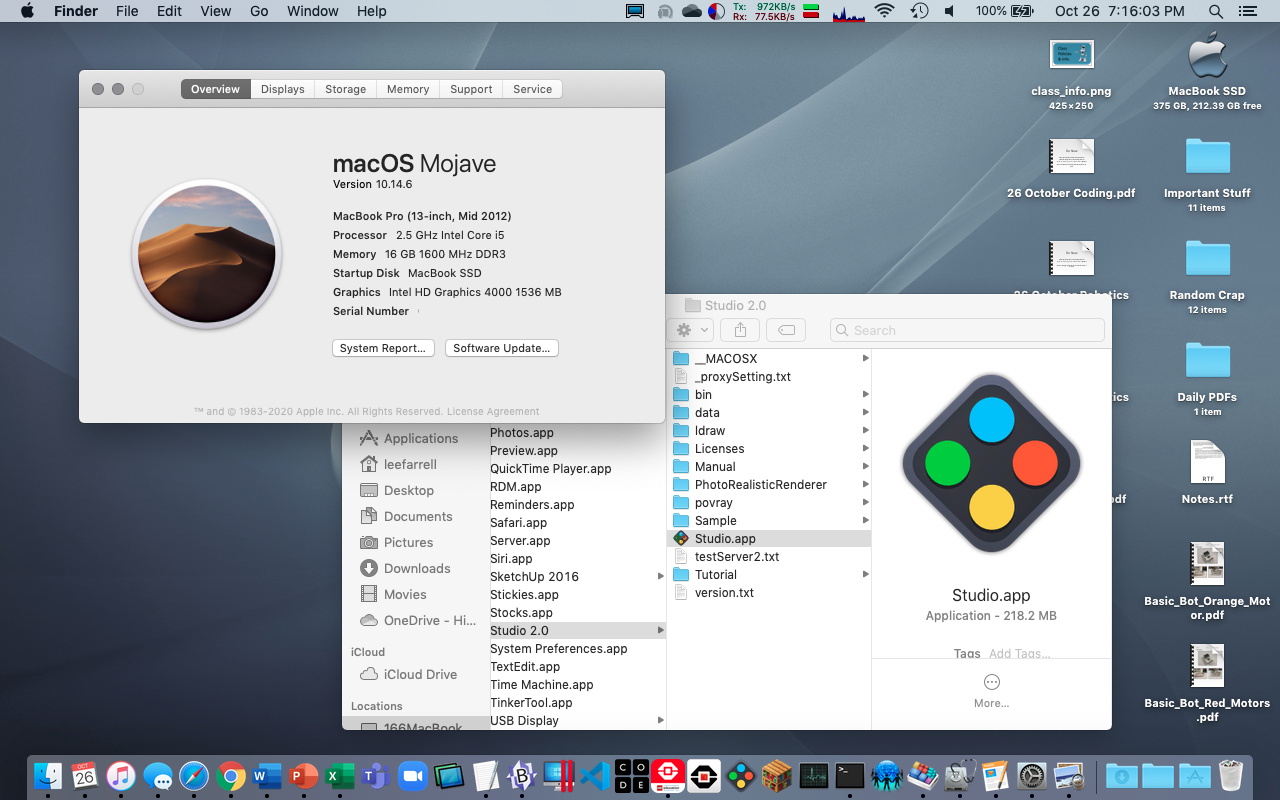Launch Safari from the Dock

click(x=194, y=776)
